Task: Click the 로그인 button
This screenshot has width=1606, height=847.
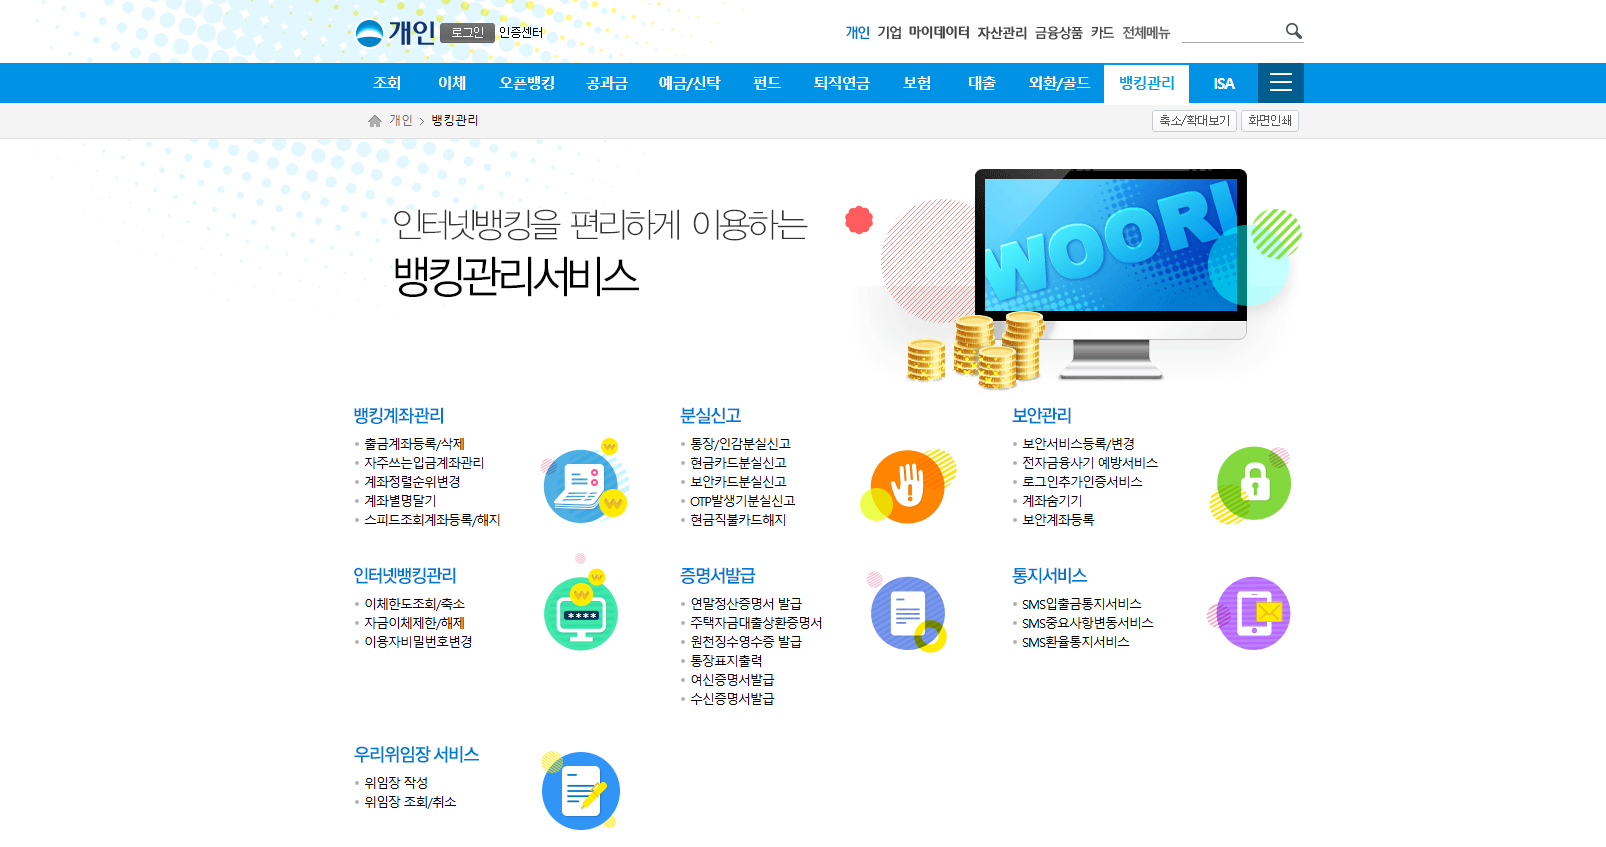Action: coord(467,33)
